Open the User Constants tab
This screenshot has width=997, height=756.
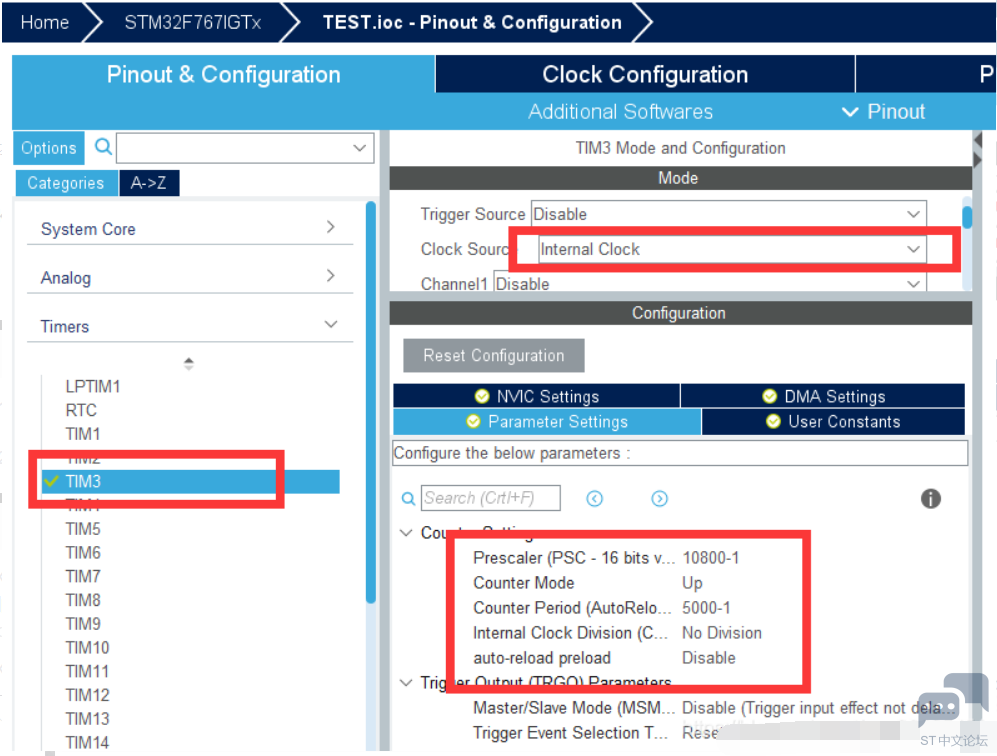pyautogui.click(x=833, y=422)
